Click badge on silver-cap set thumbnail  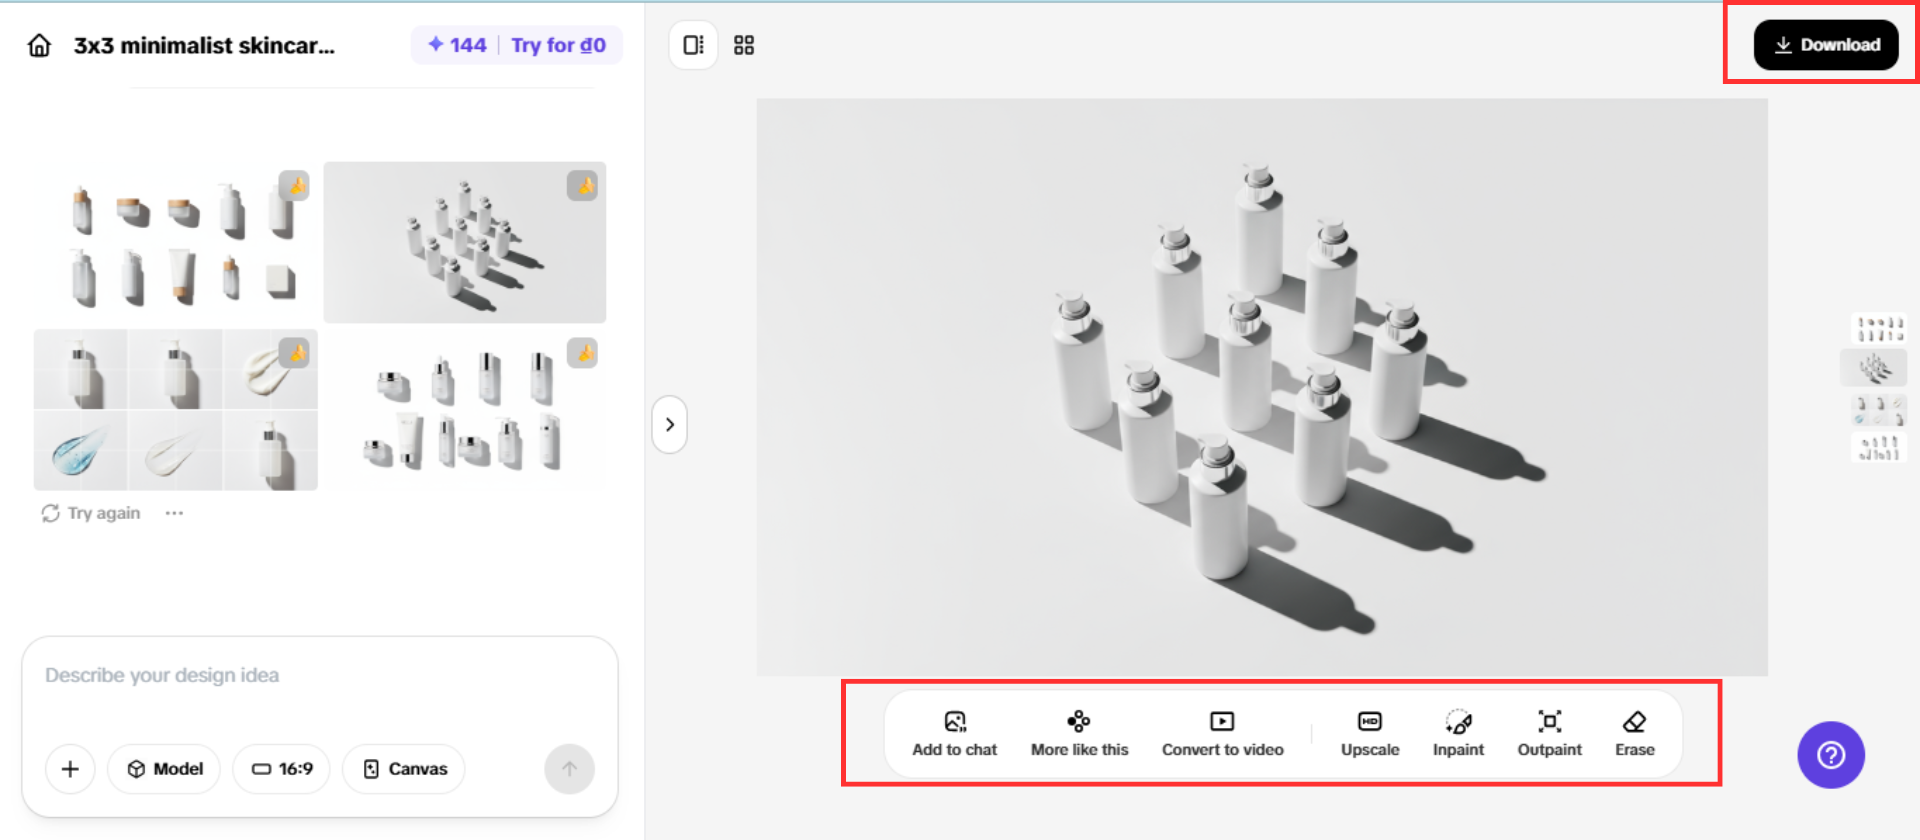coord(582,353)
